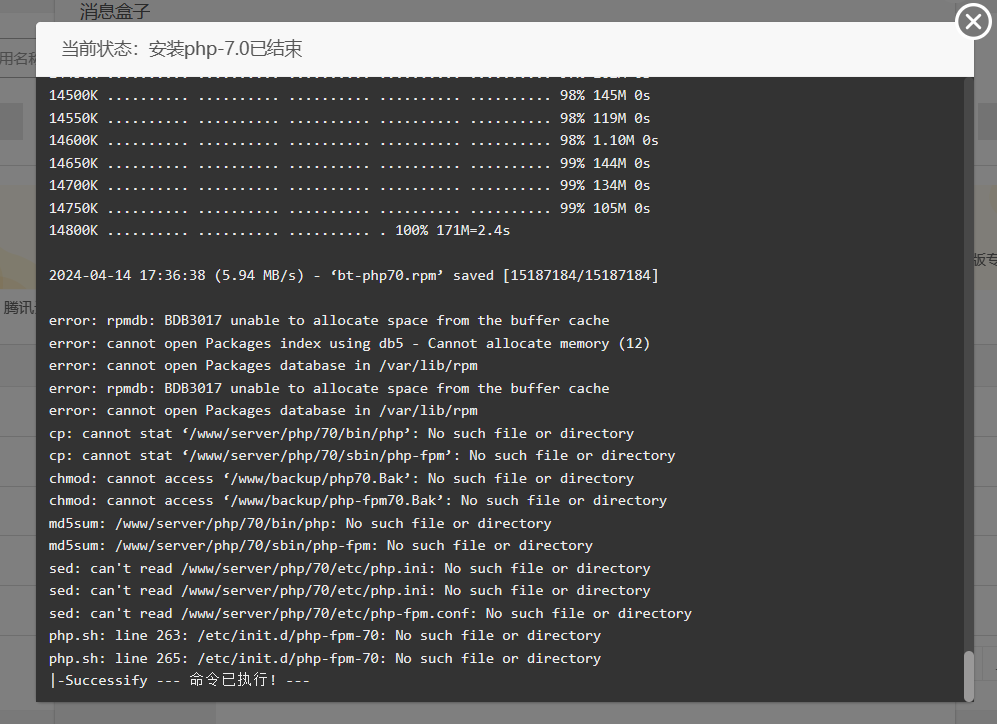The image size is (997, 724).
Task: Click the 腾讯 item at the left edge
Action: [x=20, y=307]
